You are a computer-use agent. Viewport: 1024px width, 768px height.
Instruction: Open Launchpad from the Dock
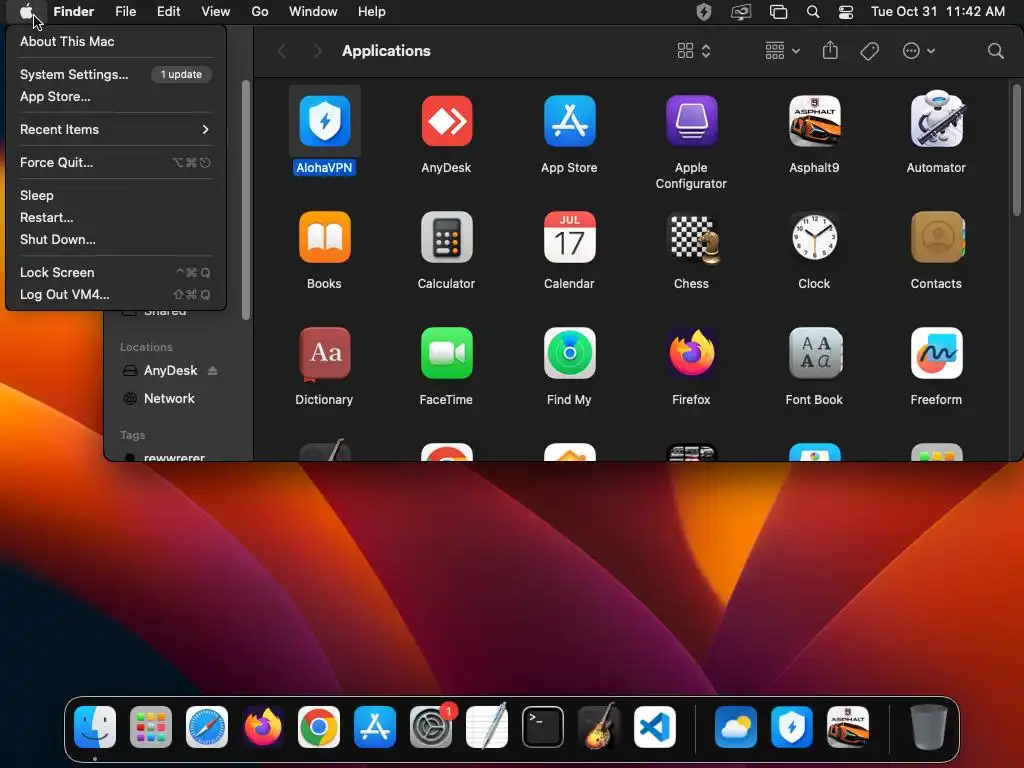(x=151, y=727)
